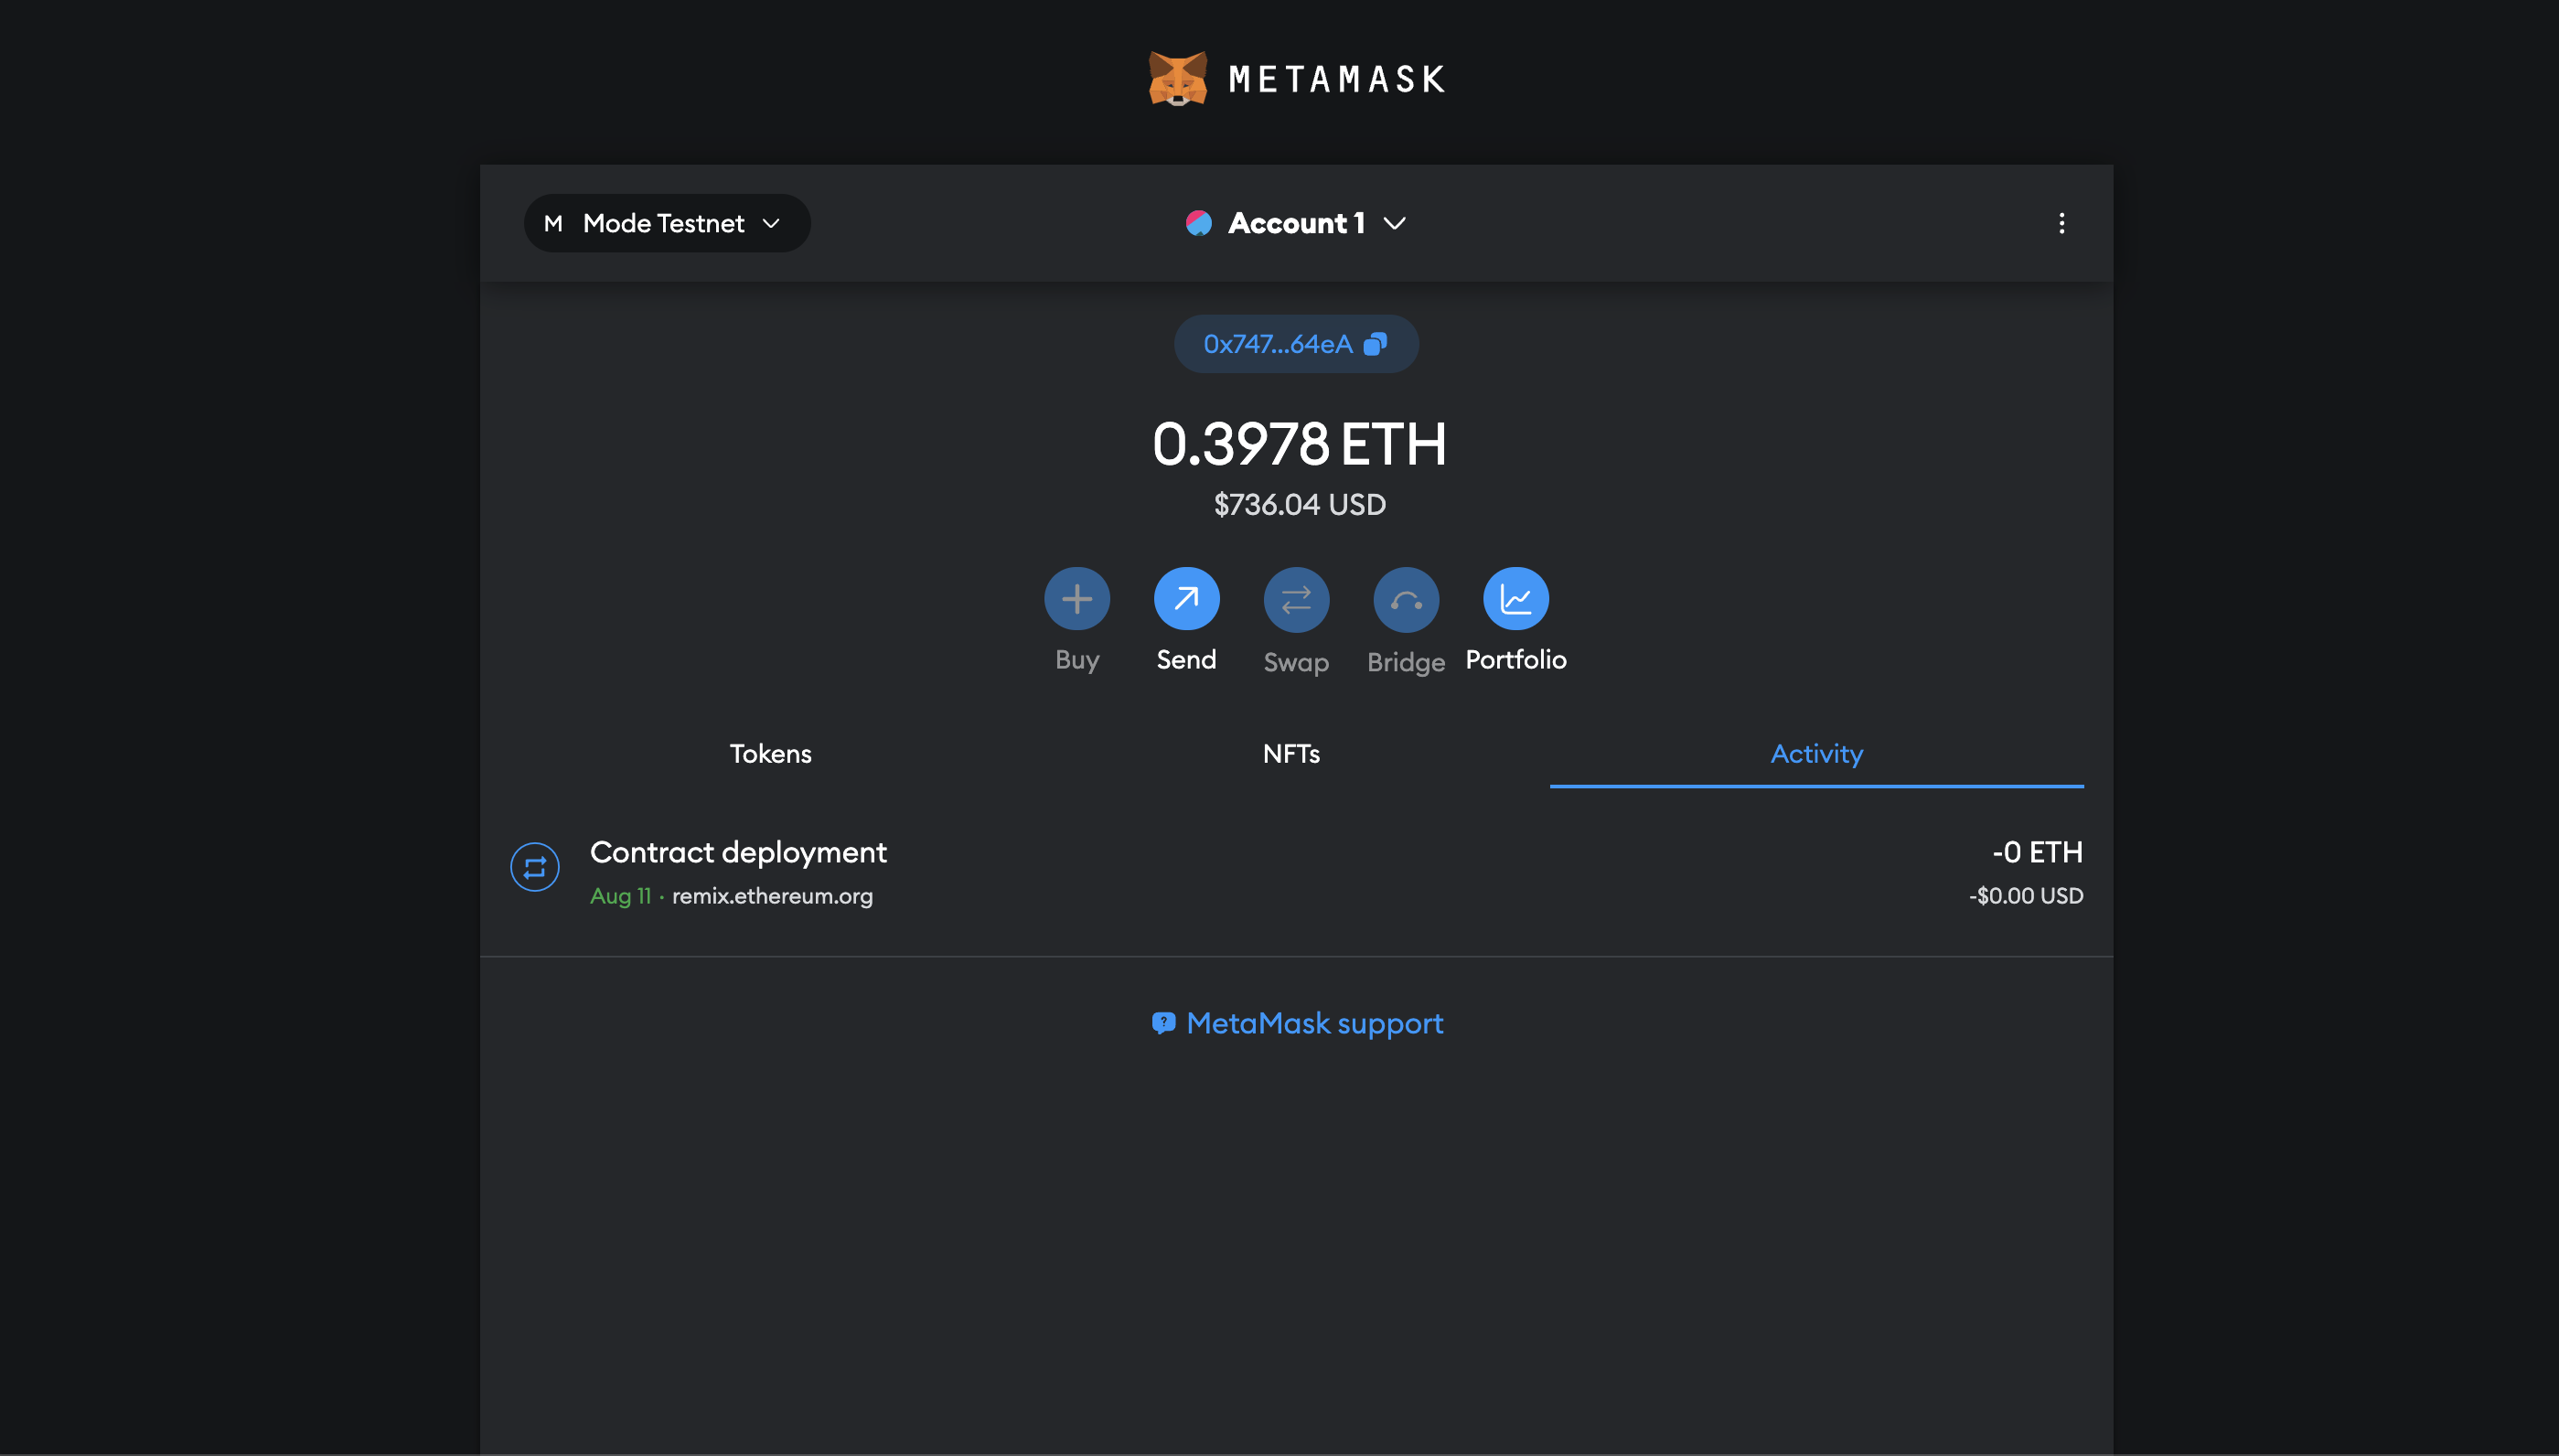Click the remix.ethereum.org origin text
This screenshot has height=1456, width=2559.
(x=772, y=896)
